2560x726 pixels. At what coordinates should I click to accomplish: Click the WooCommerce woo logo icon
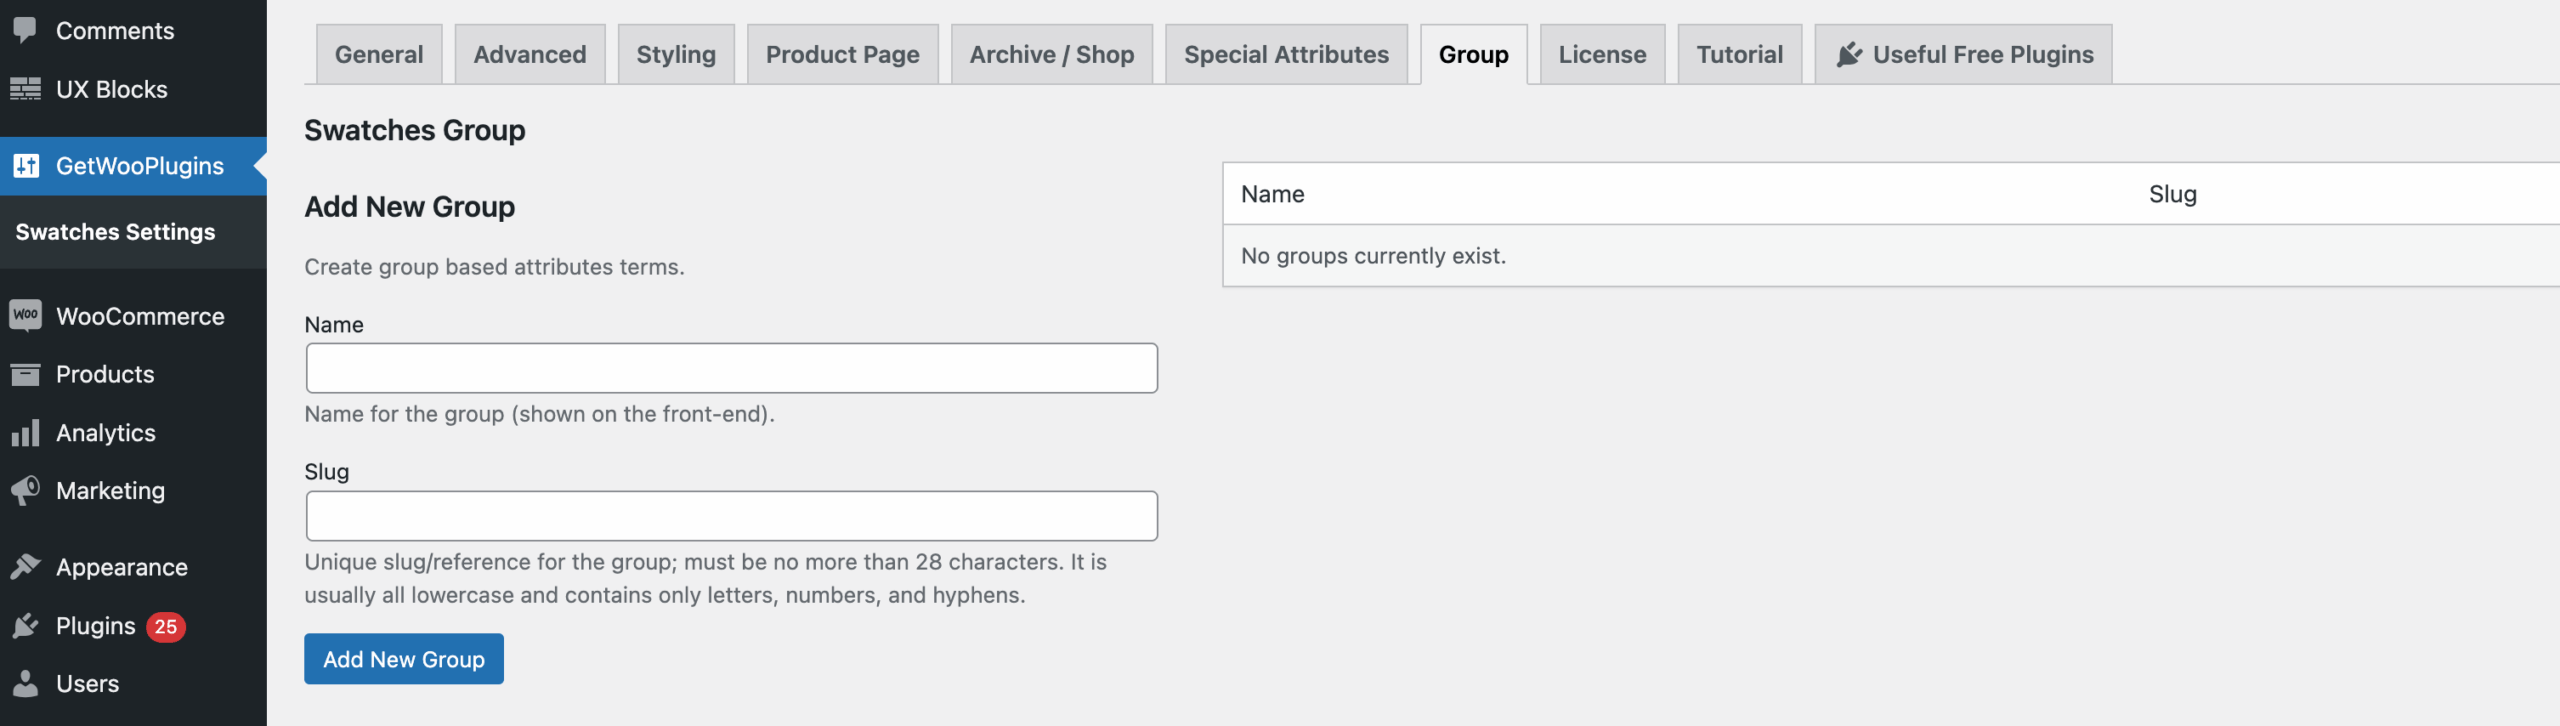point(25,316)
